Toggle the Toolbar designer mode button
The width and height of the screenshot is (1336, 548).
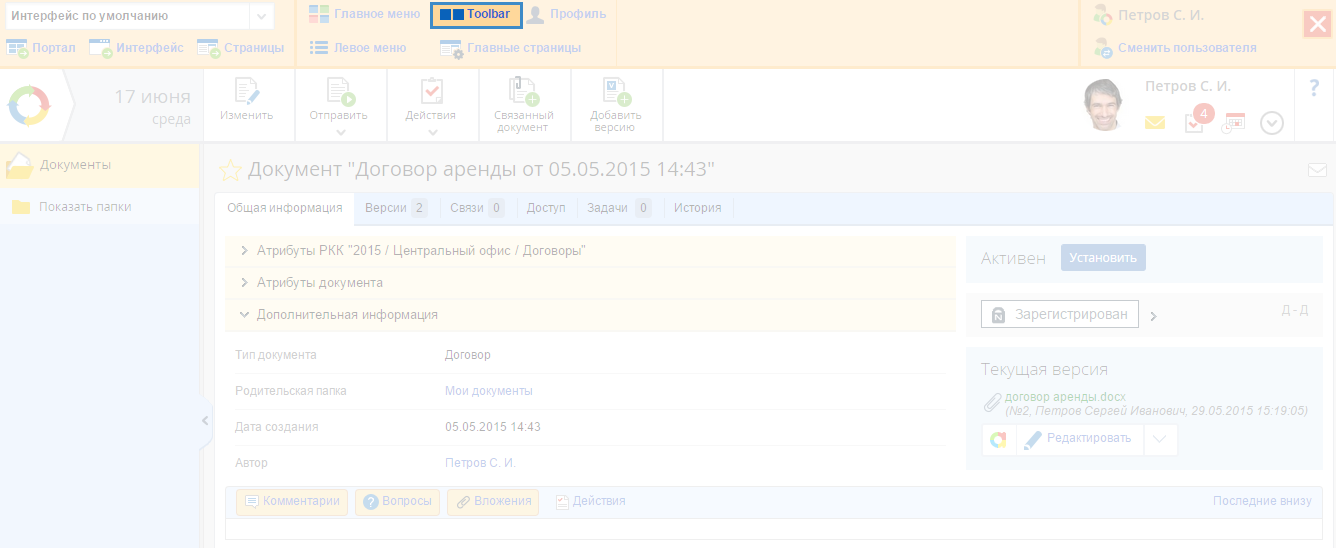[476, 15]
